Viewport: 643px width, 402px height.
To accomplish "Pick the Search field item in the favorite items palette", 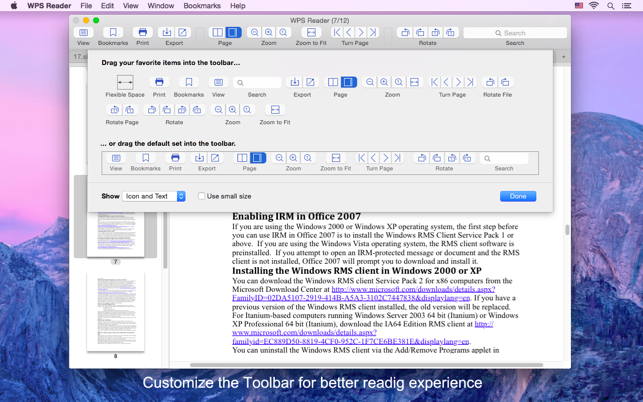I will pos(257,86).
